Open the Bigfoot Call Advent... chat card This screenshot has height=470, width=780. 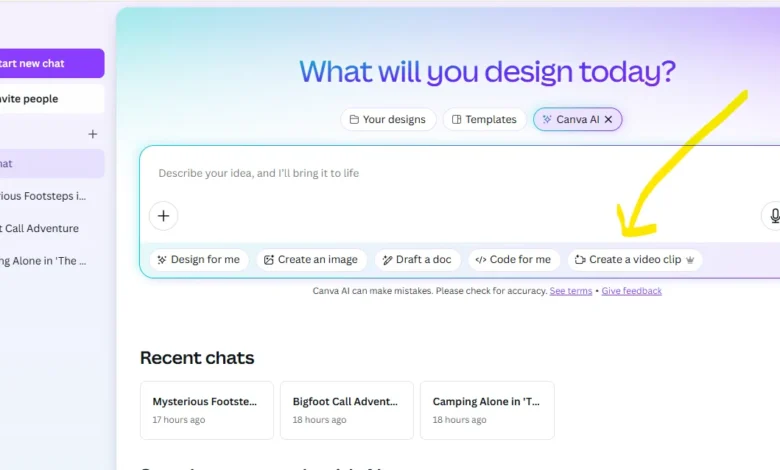pyautogui.click(x=347, y=410)
